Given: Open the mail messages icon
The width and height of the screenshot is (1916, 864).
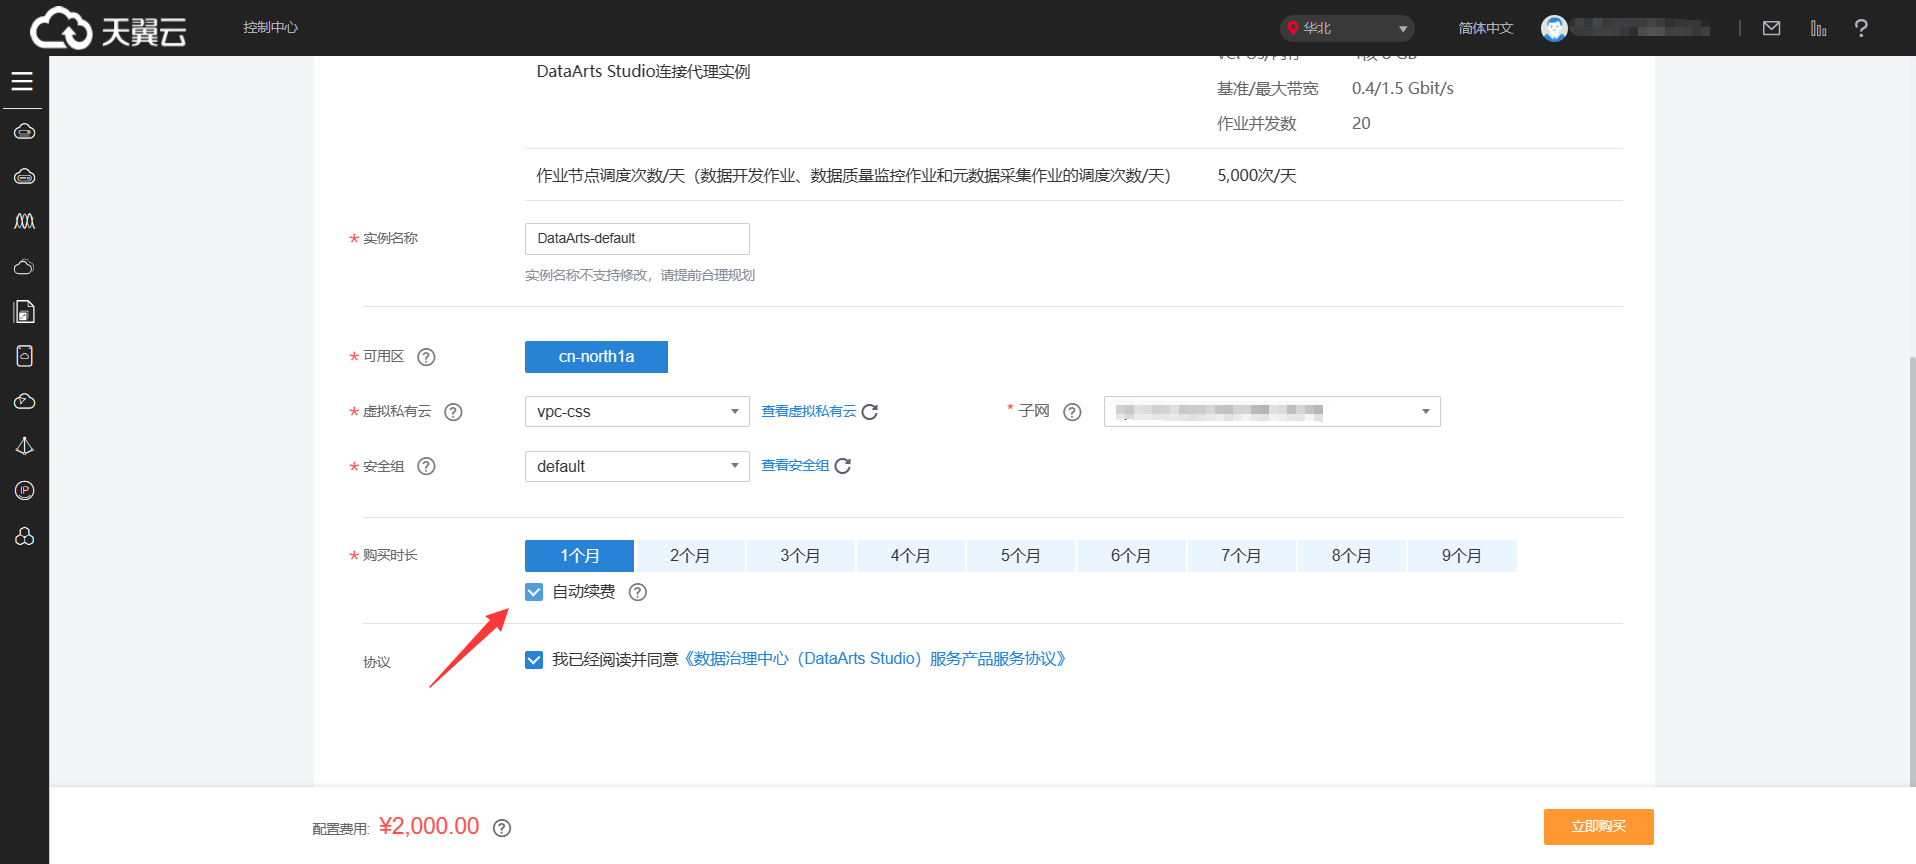Looking at the screenshot, I should tap(1771, 28).
